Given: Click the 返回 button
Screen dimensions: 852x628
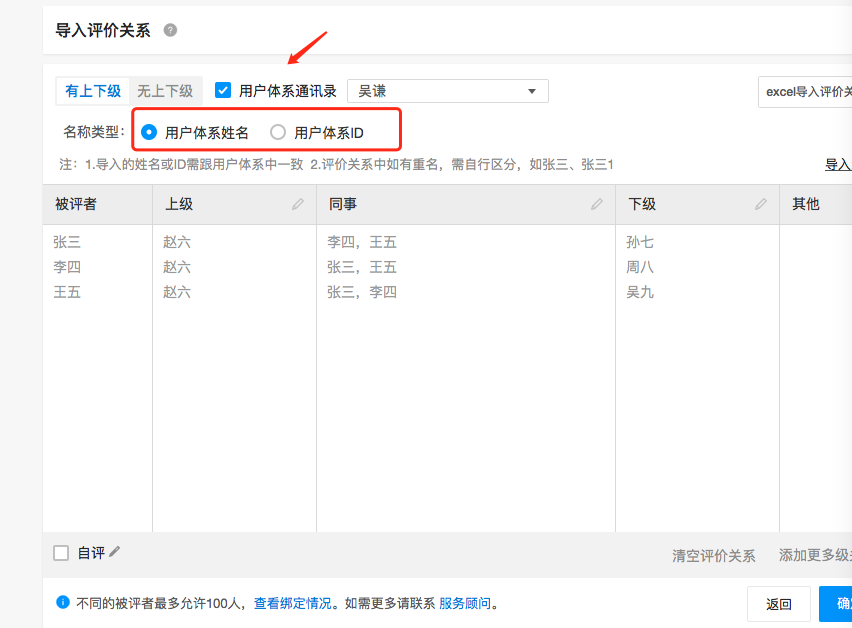Looking at the screenshot, I should tap(779, 604).
